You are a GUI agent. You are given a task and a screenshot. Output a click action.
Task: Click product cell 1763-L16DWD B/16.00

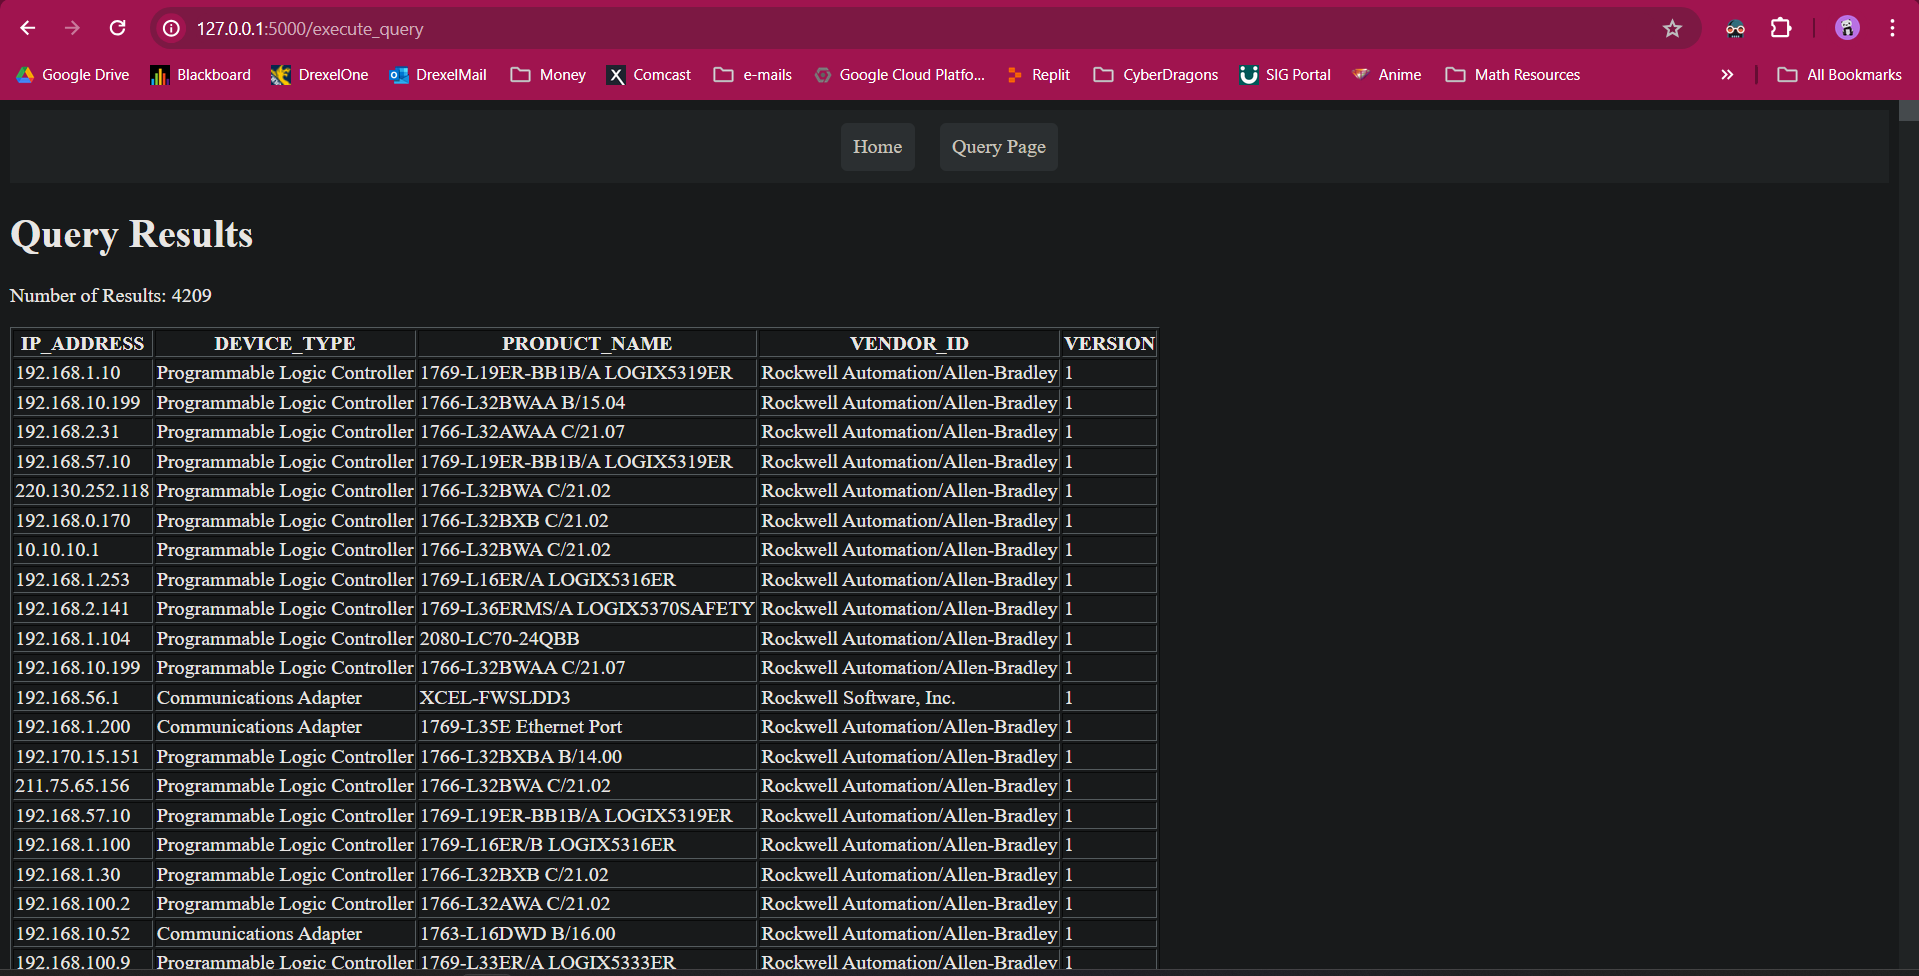pyautogui.click(x=587, y=934)
